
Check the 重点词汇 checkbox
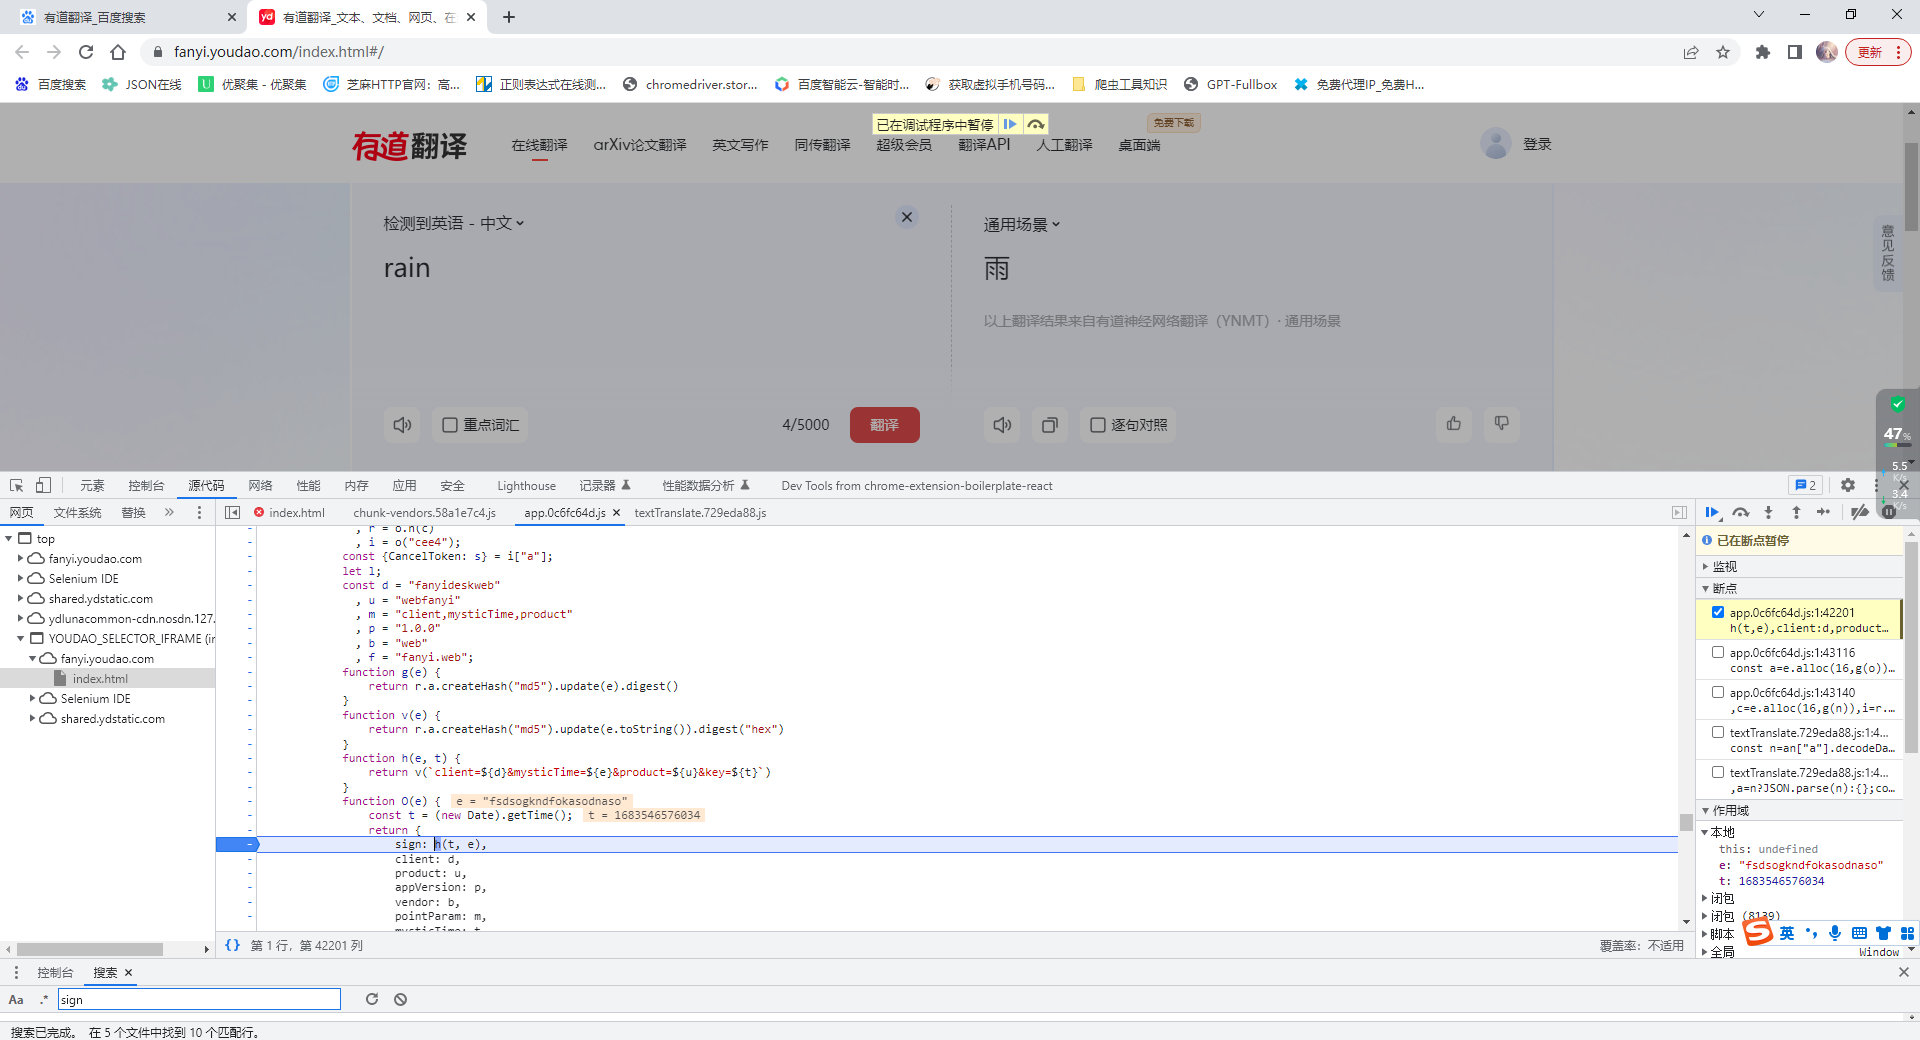(x=450, y=425)
